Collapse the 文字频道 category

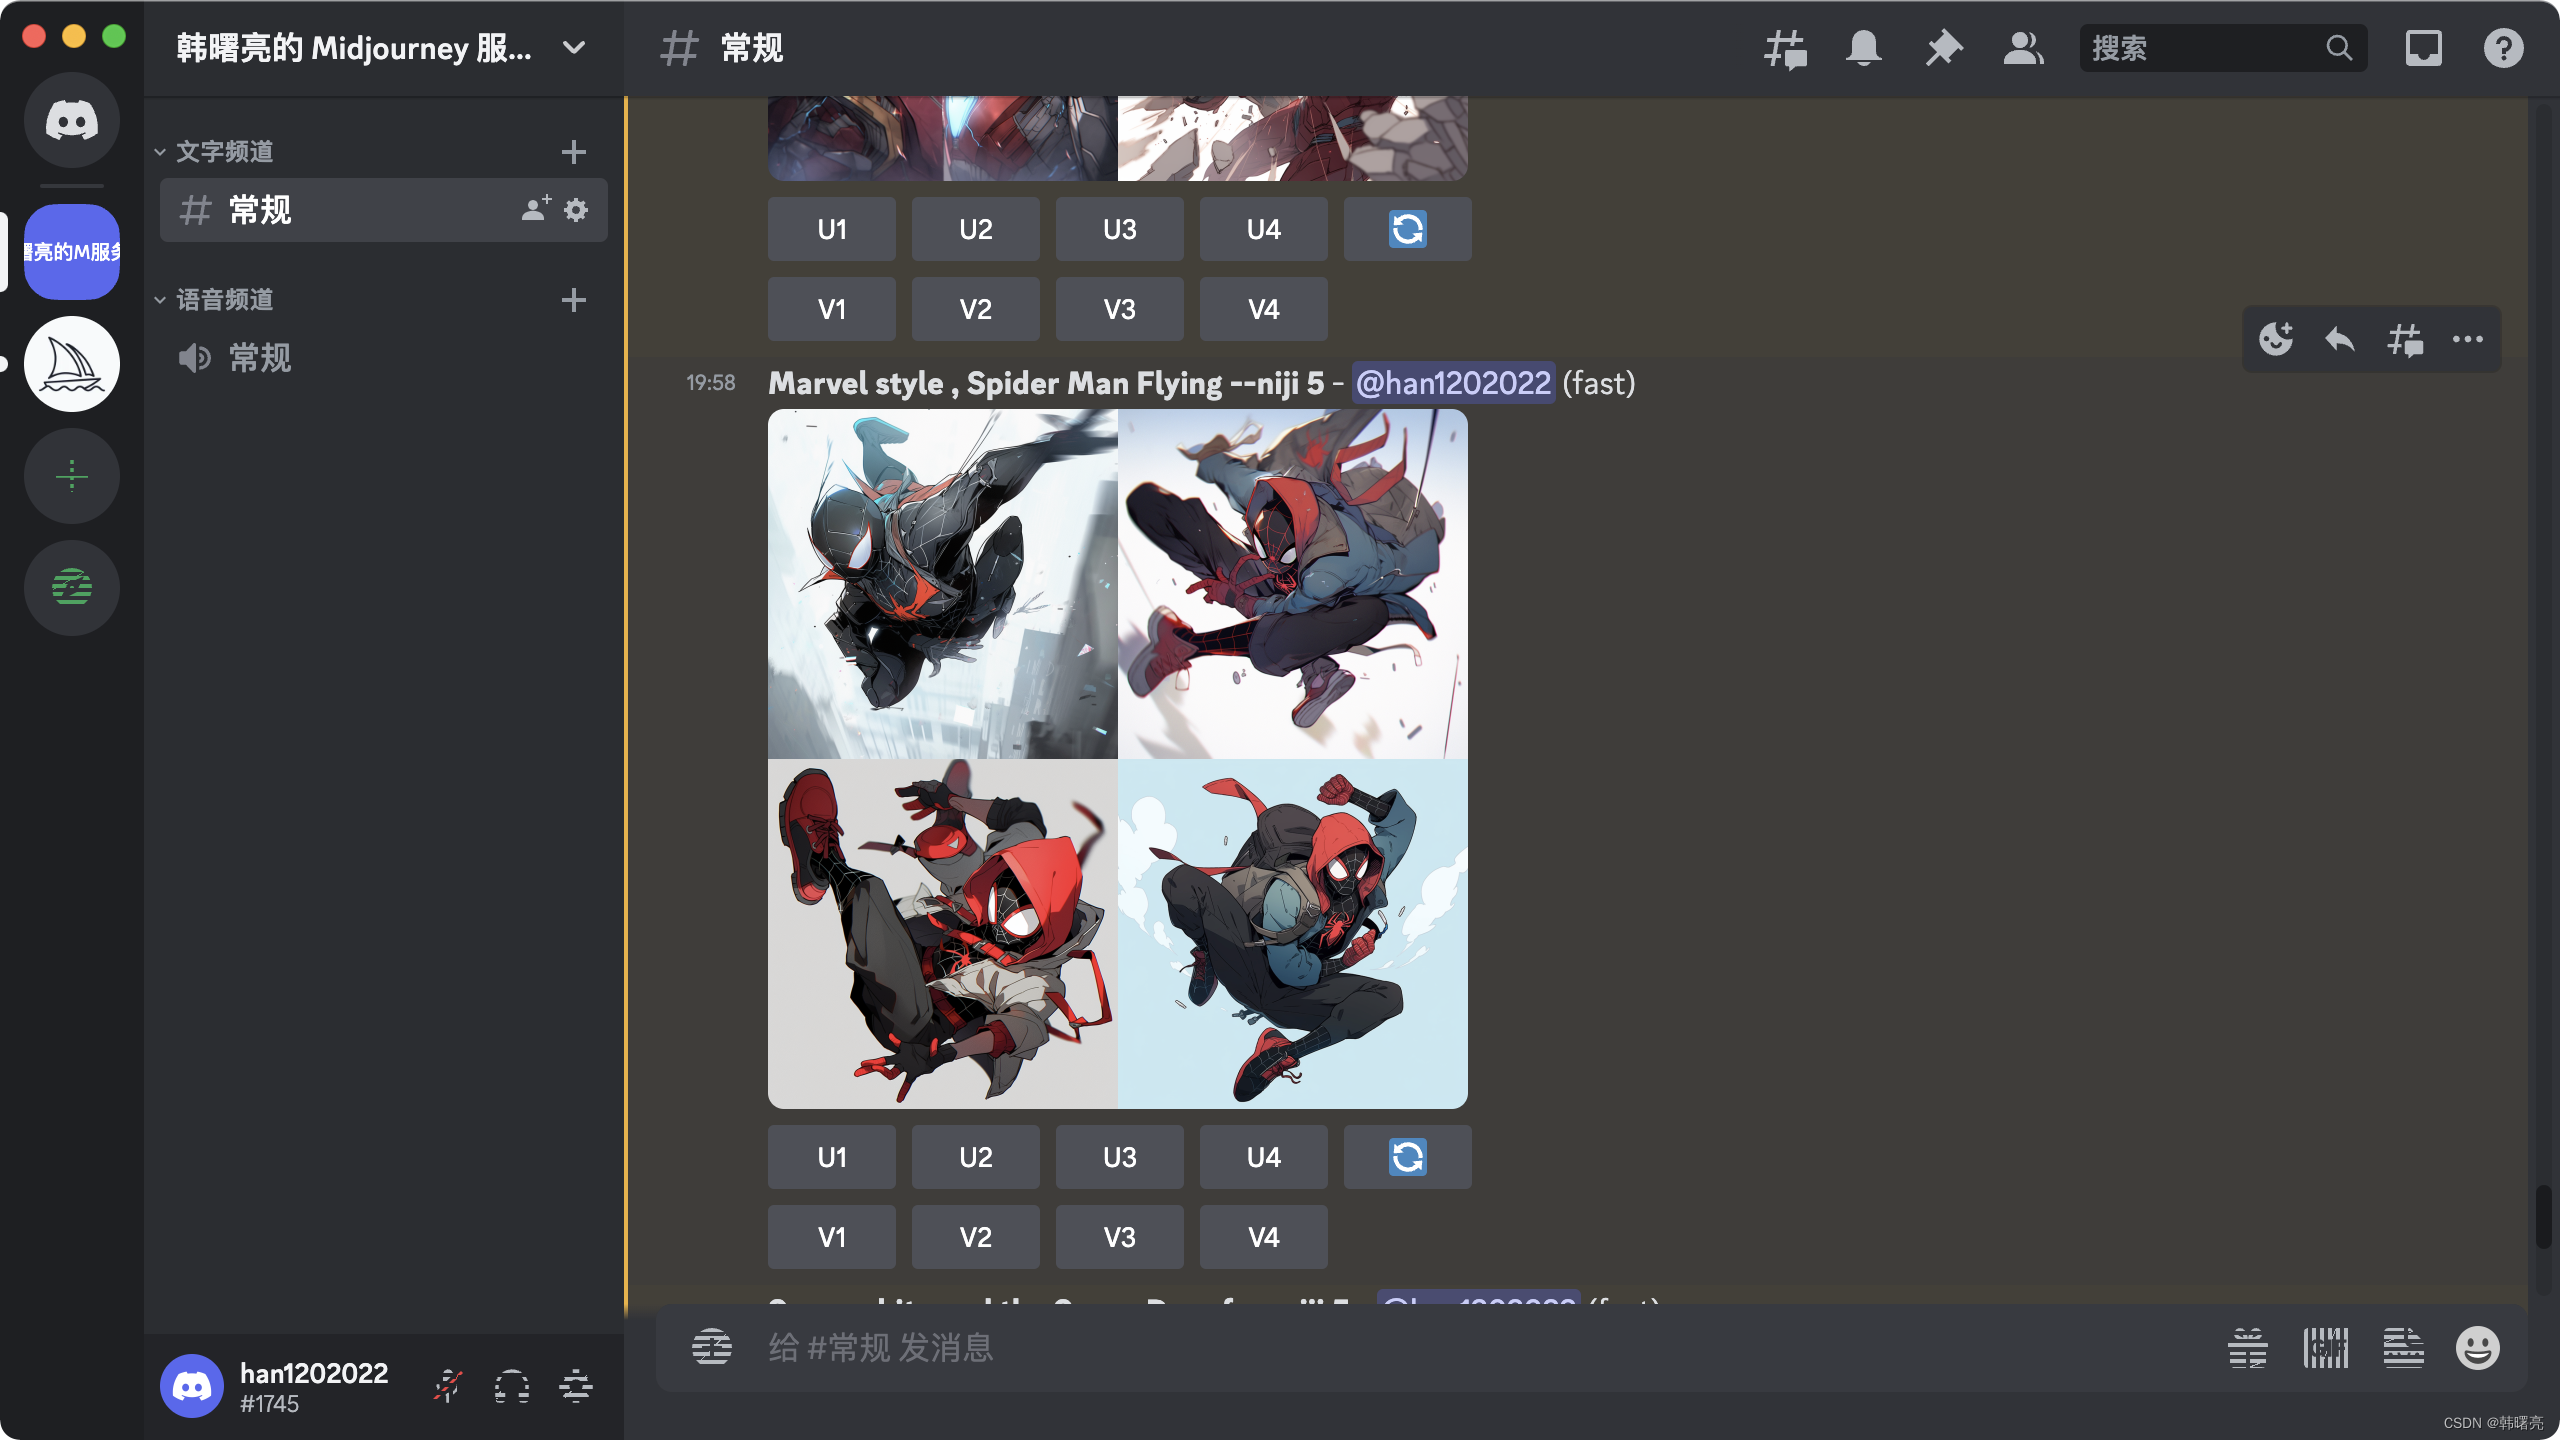pyautogui.click(x=224, y=152)
